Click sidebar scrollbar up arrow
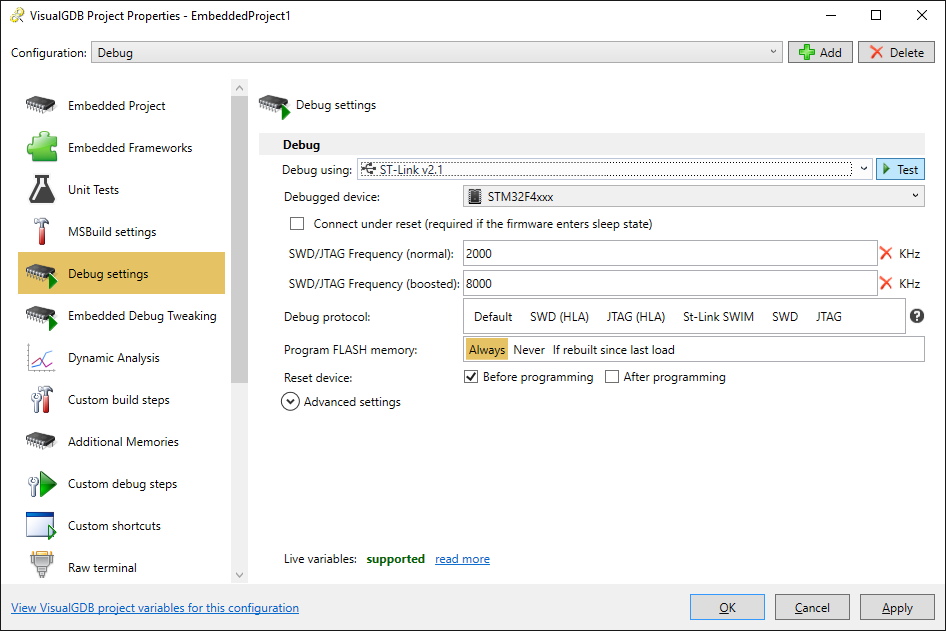 pyautogui.click(x=240, y=88)
